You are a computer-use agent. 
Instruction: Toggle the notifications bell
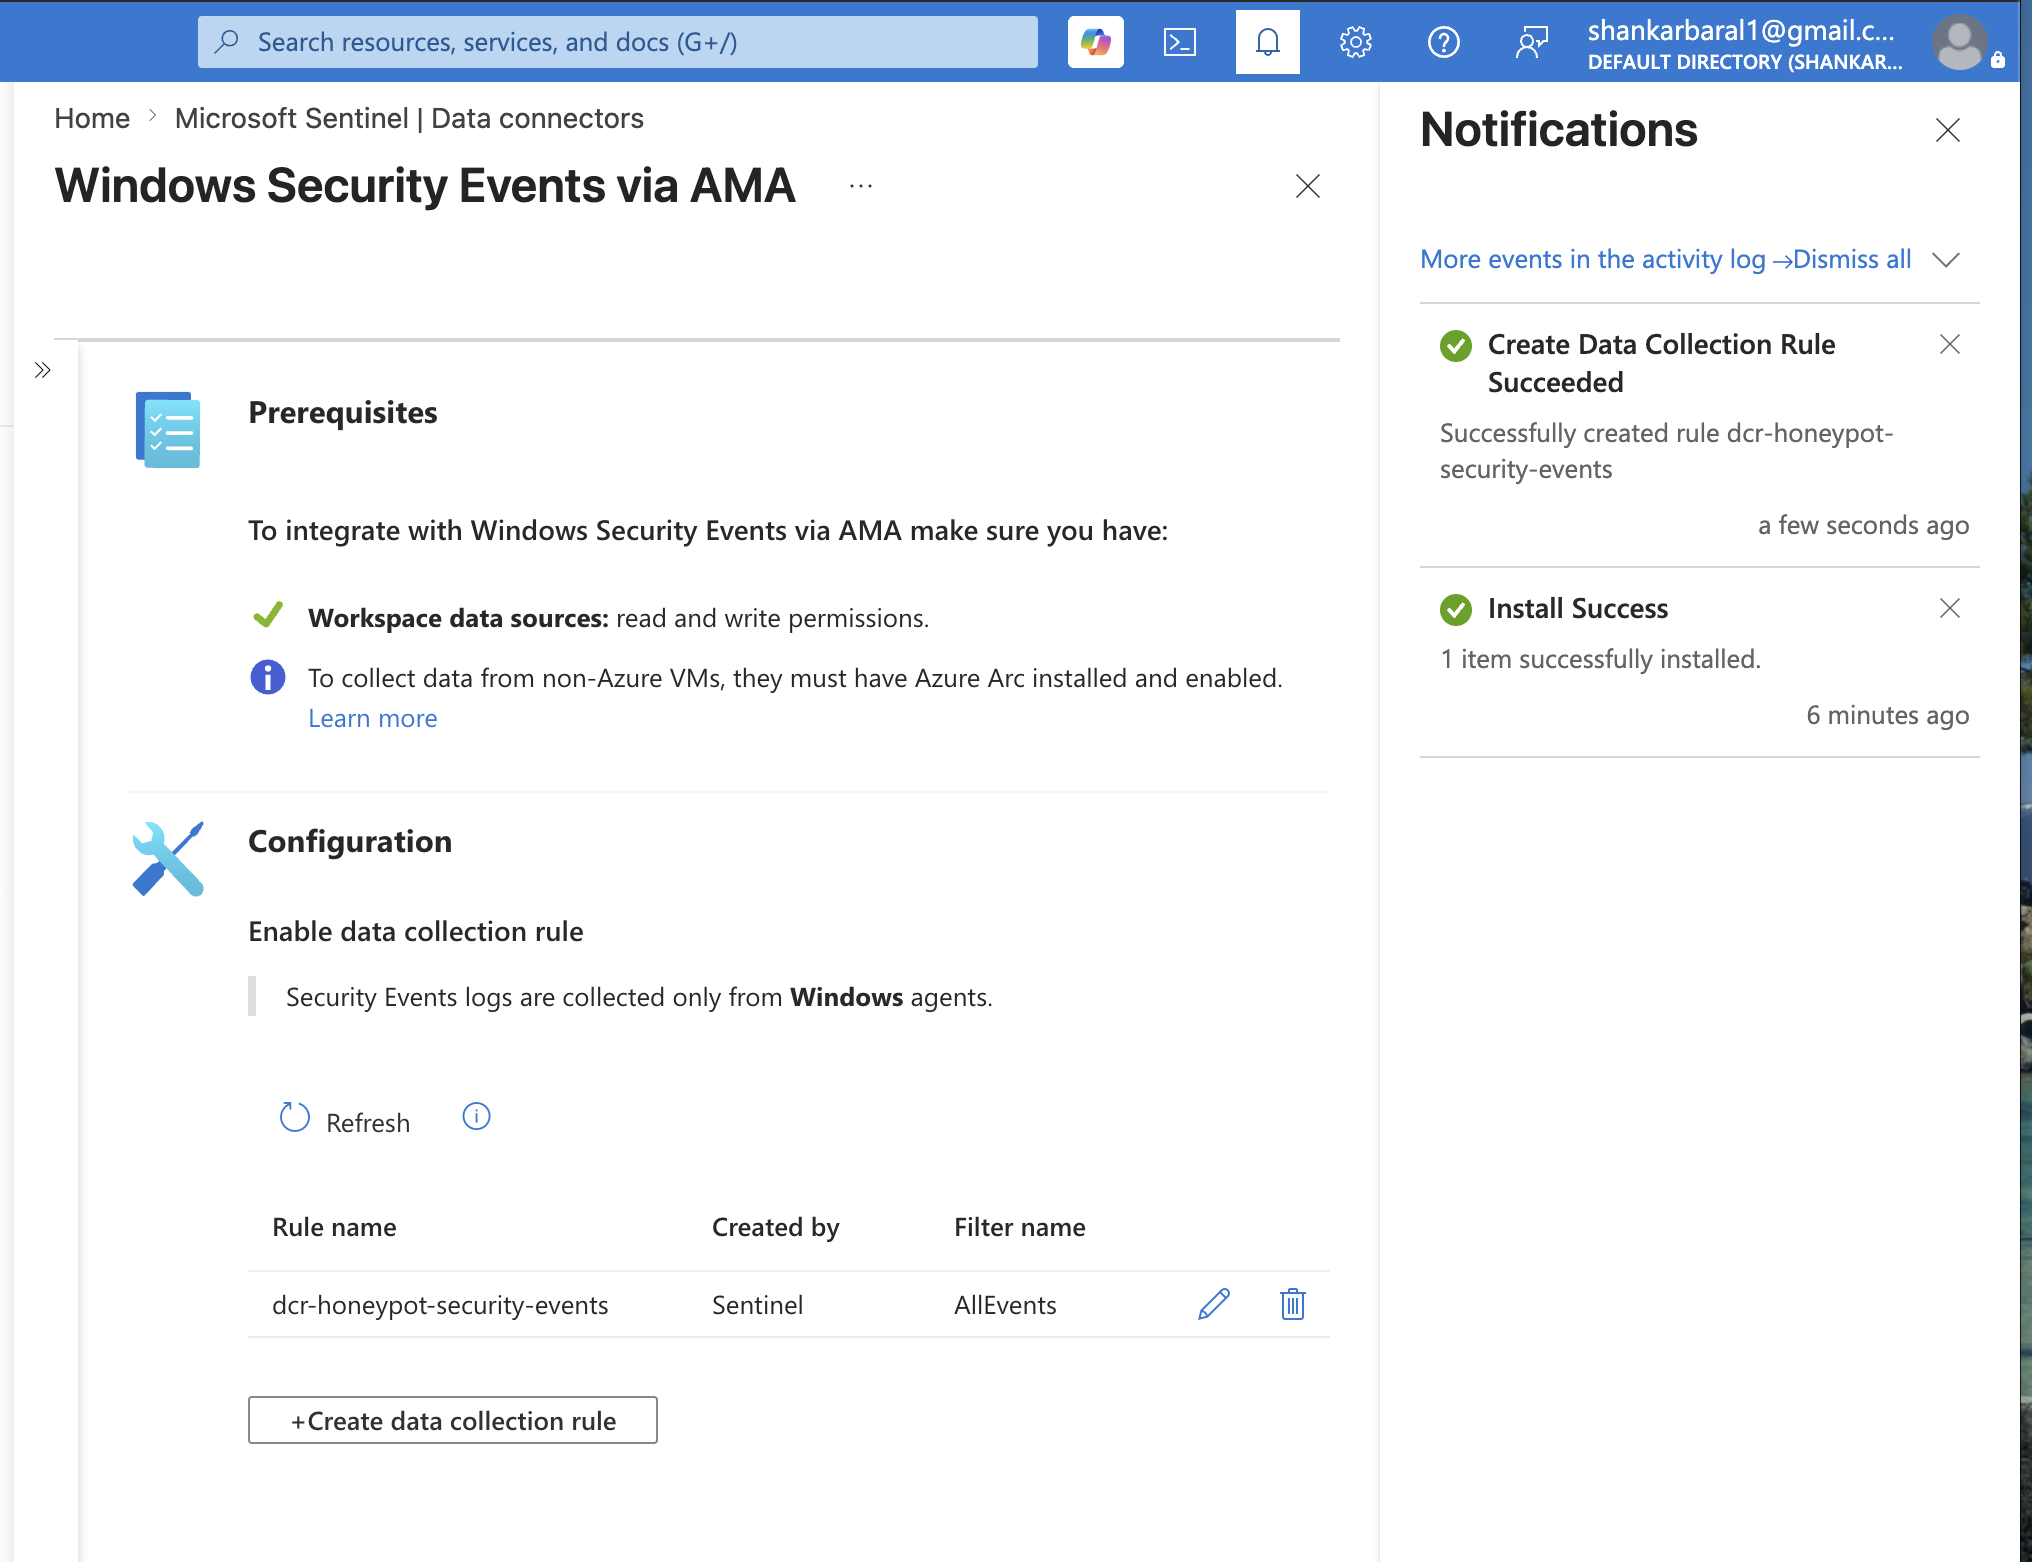coord(1267,42)
